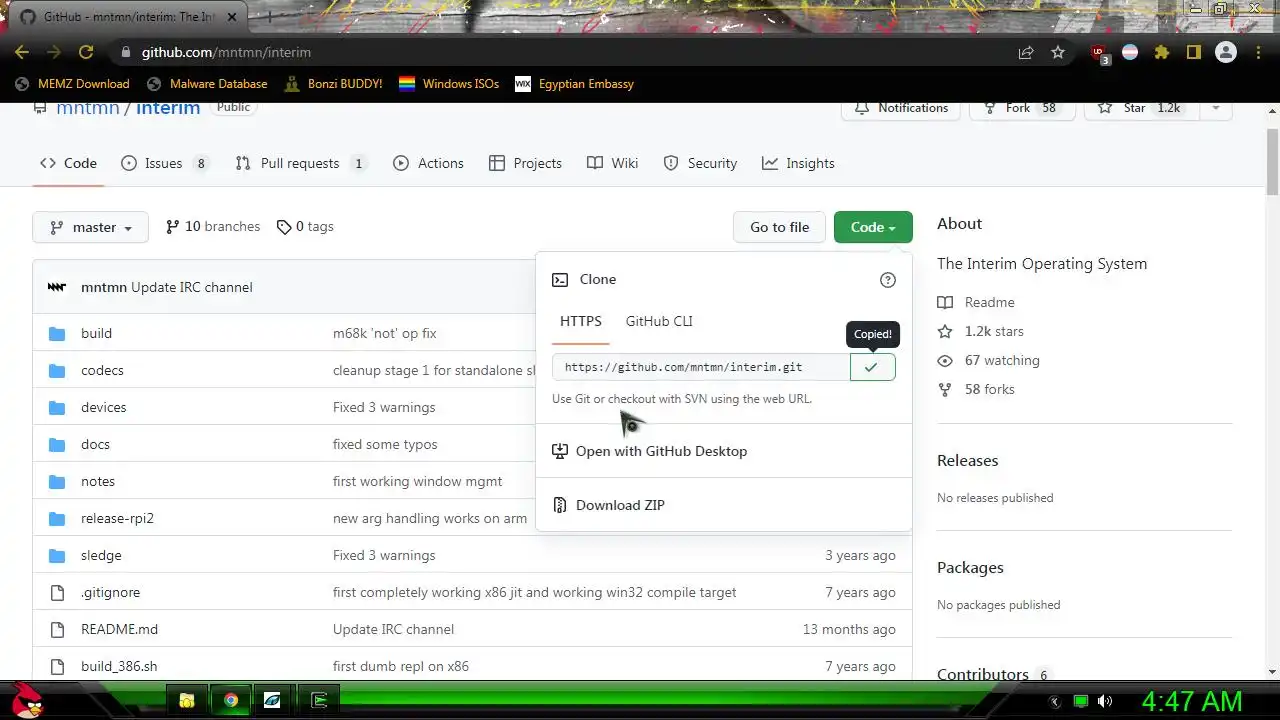Open the Wiki tab
This screenshot has width=1280, height=720.
pyautogui.click(x=612, y=163)
